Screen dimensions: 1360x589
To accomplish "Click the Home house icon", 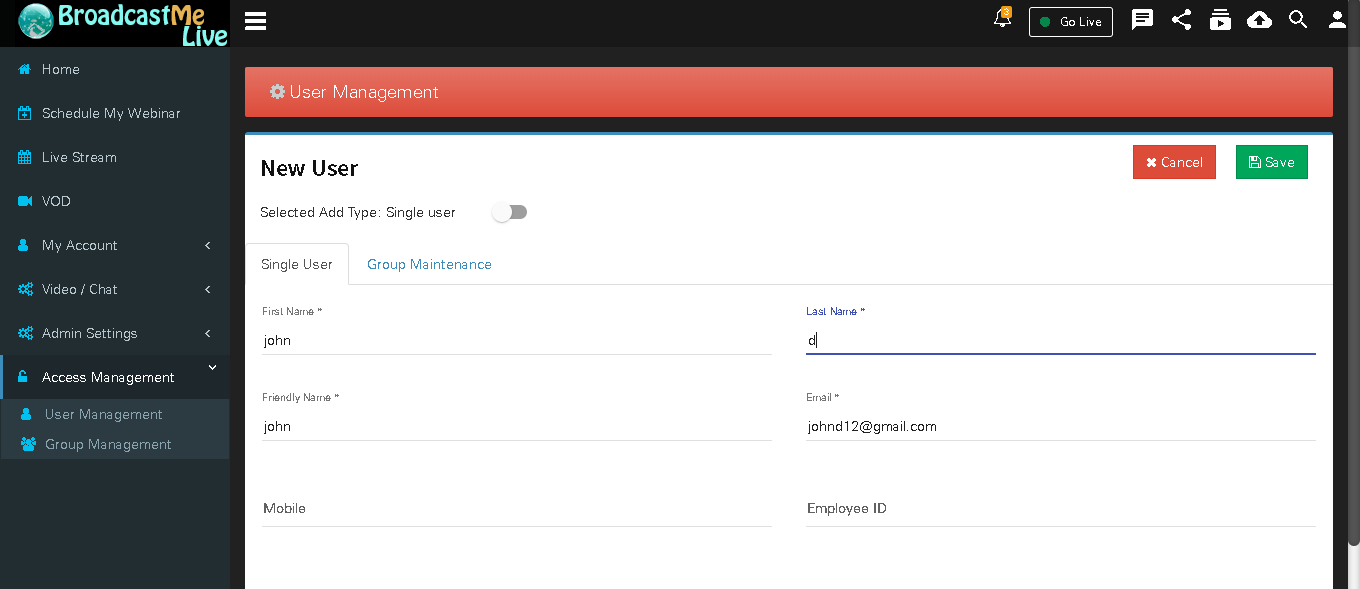I will pos(24,69).
